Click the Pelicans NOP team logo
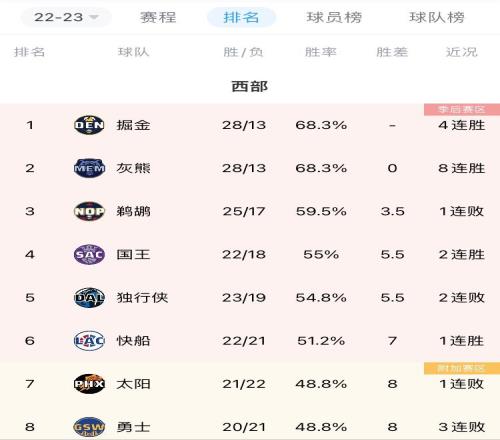The image size is (500, 440). click(89, 211)
